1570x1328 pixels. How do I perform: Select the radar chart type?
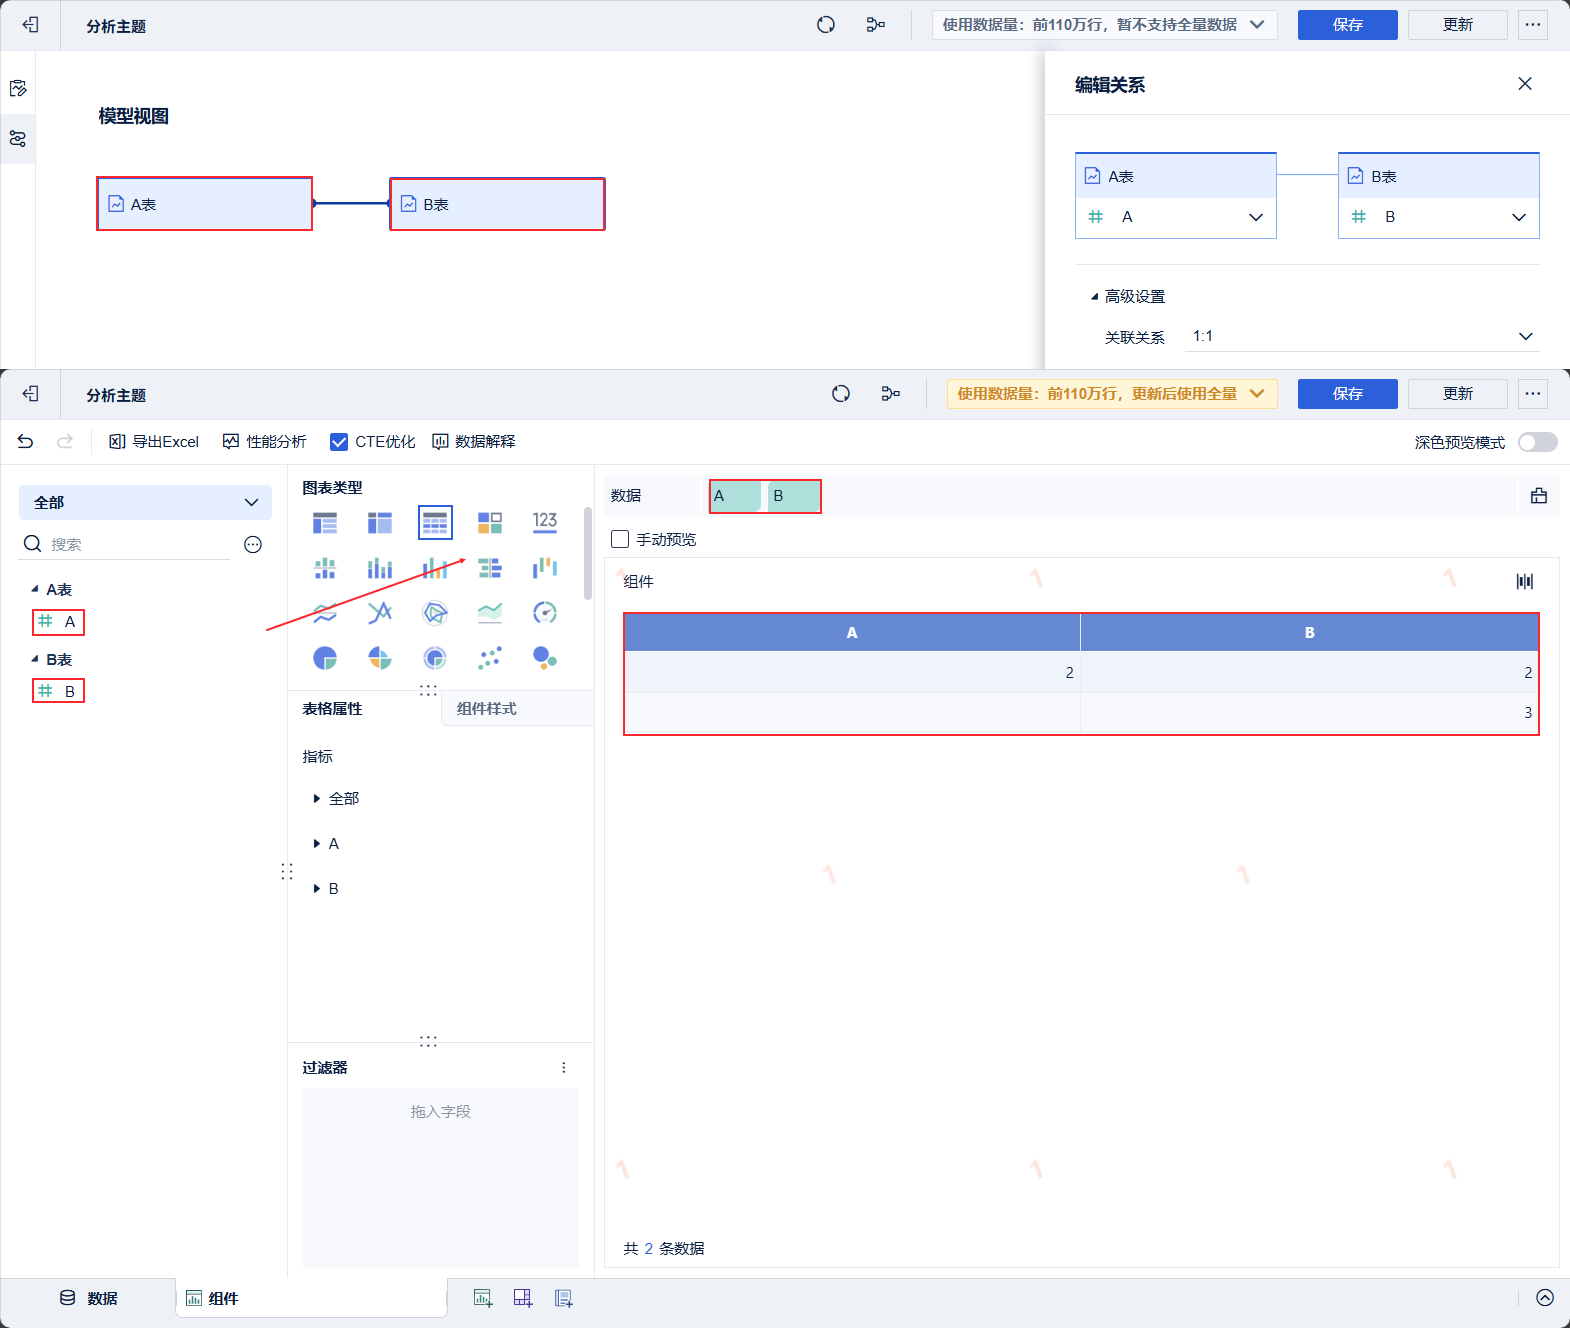(435, 612)
